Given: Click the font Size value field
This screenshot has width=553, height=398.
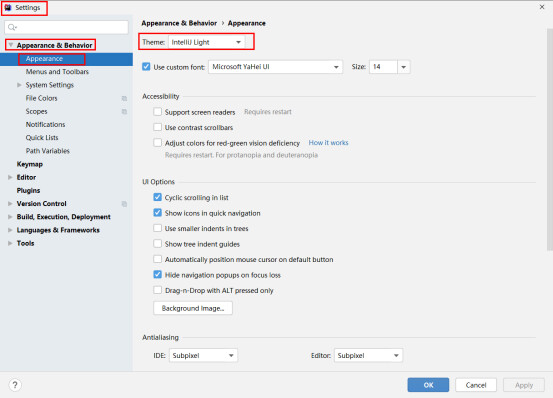Looking at the screenshot, I should coord(383,67).
